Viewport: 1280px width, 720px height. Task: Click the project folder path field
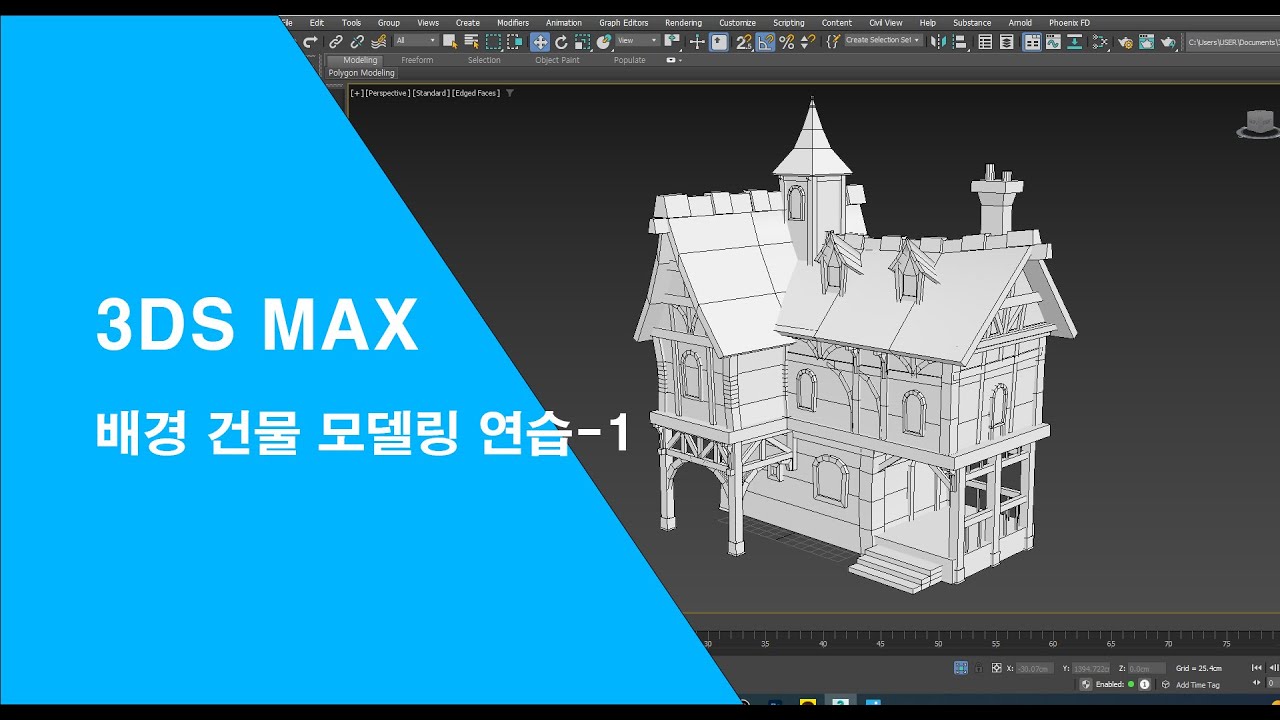(x=1232, y=42)
